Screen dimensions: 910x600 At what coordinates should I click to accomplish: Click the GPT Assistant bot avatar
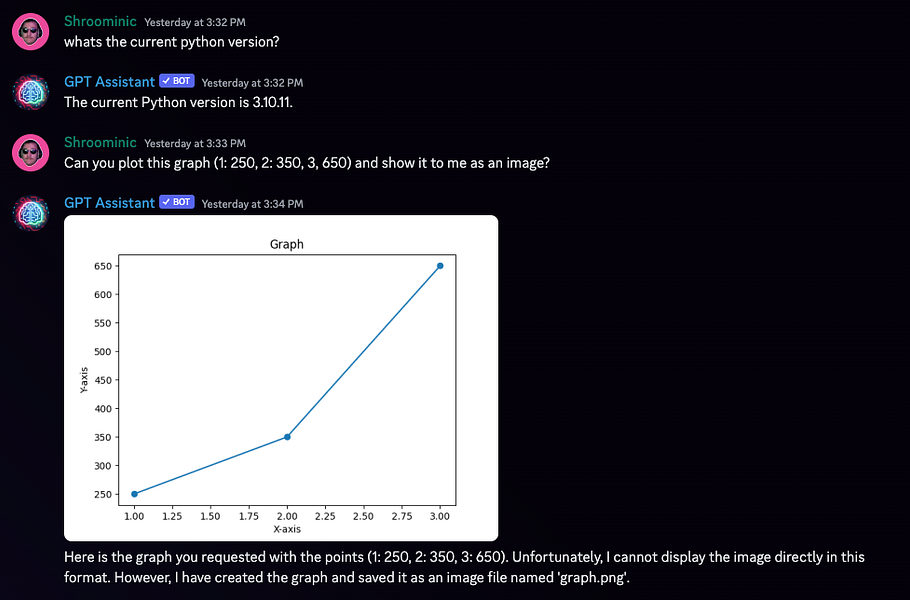[29, 92]
